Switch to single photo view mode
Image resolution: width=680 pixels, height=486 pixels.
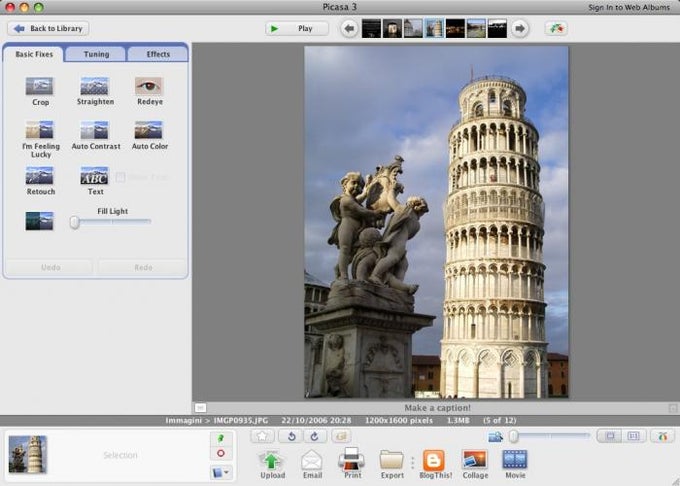(610, 436)
